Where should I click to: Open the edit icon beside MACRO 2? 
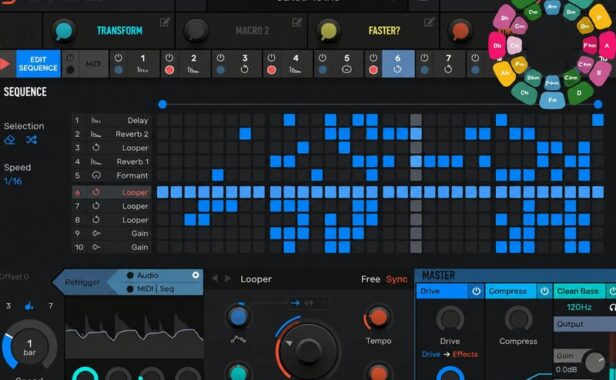[297, 22]
